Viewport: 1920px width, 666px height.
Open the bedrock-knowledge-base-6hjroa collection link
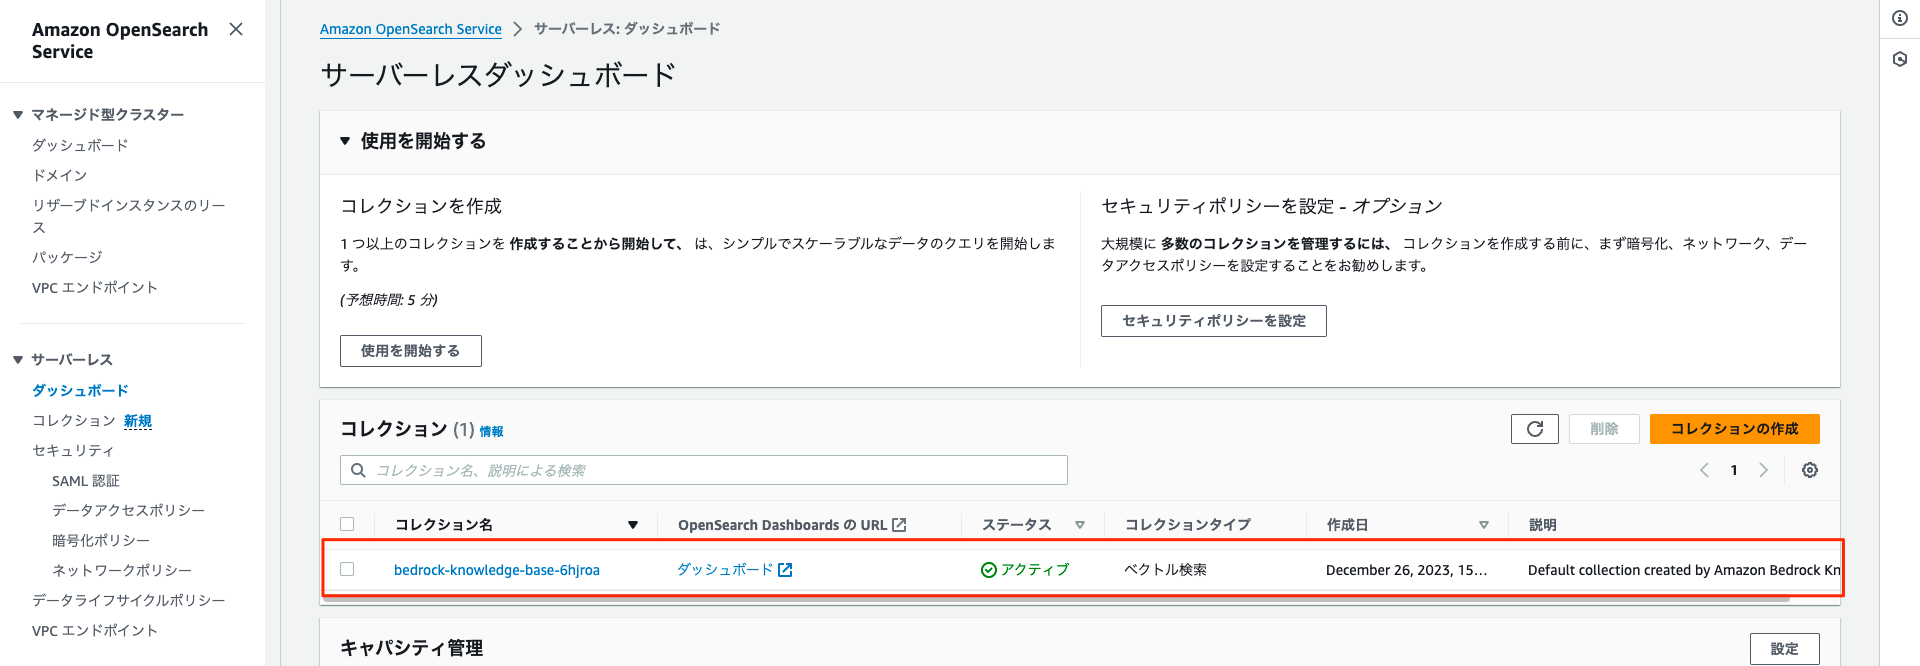497,570
